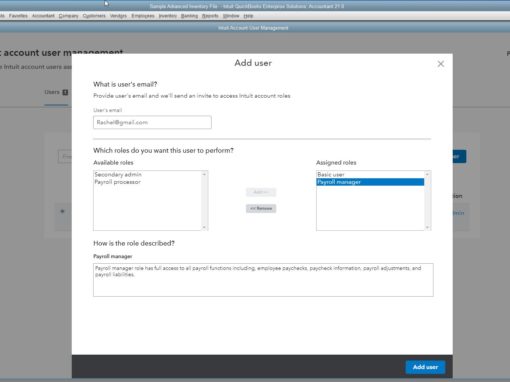The image size is (510, 382).
Task: Open the Inventory menu
Action: [x=168, y=16]
